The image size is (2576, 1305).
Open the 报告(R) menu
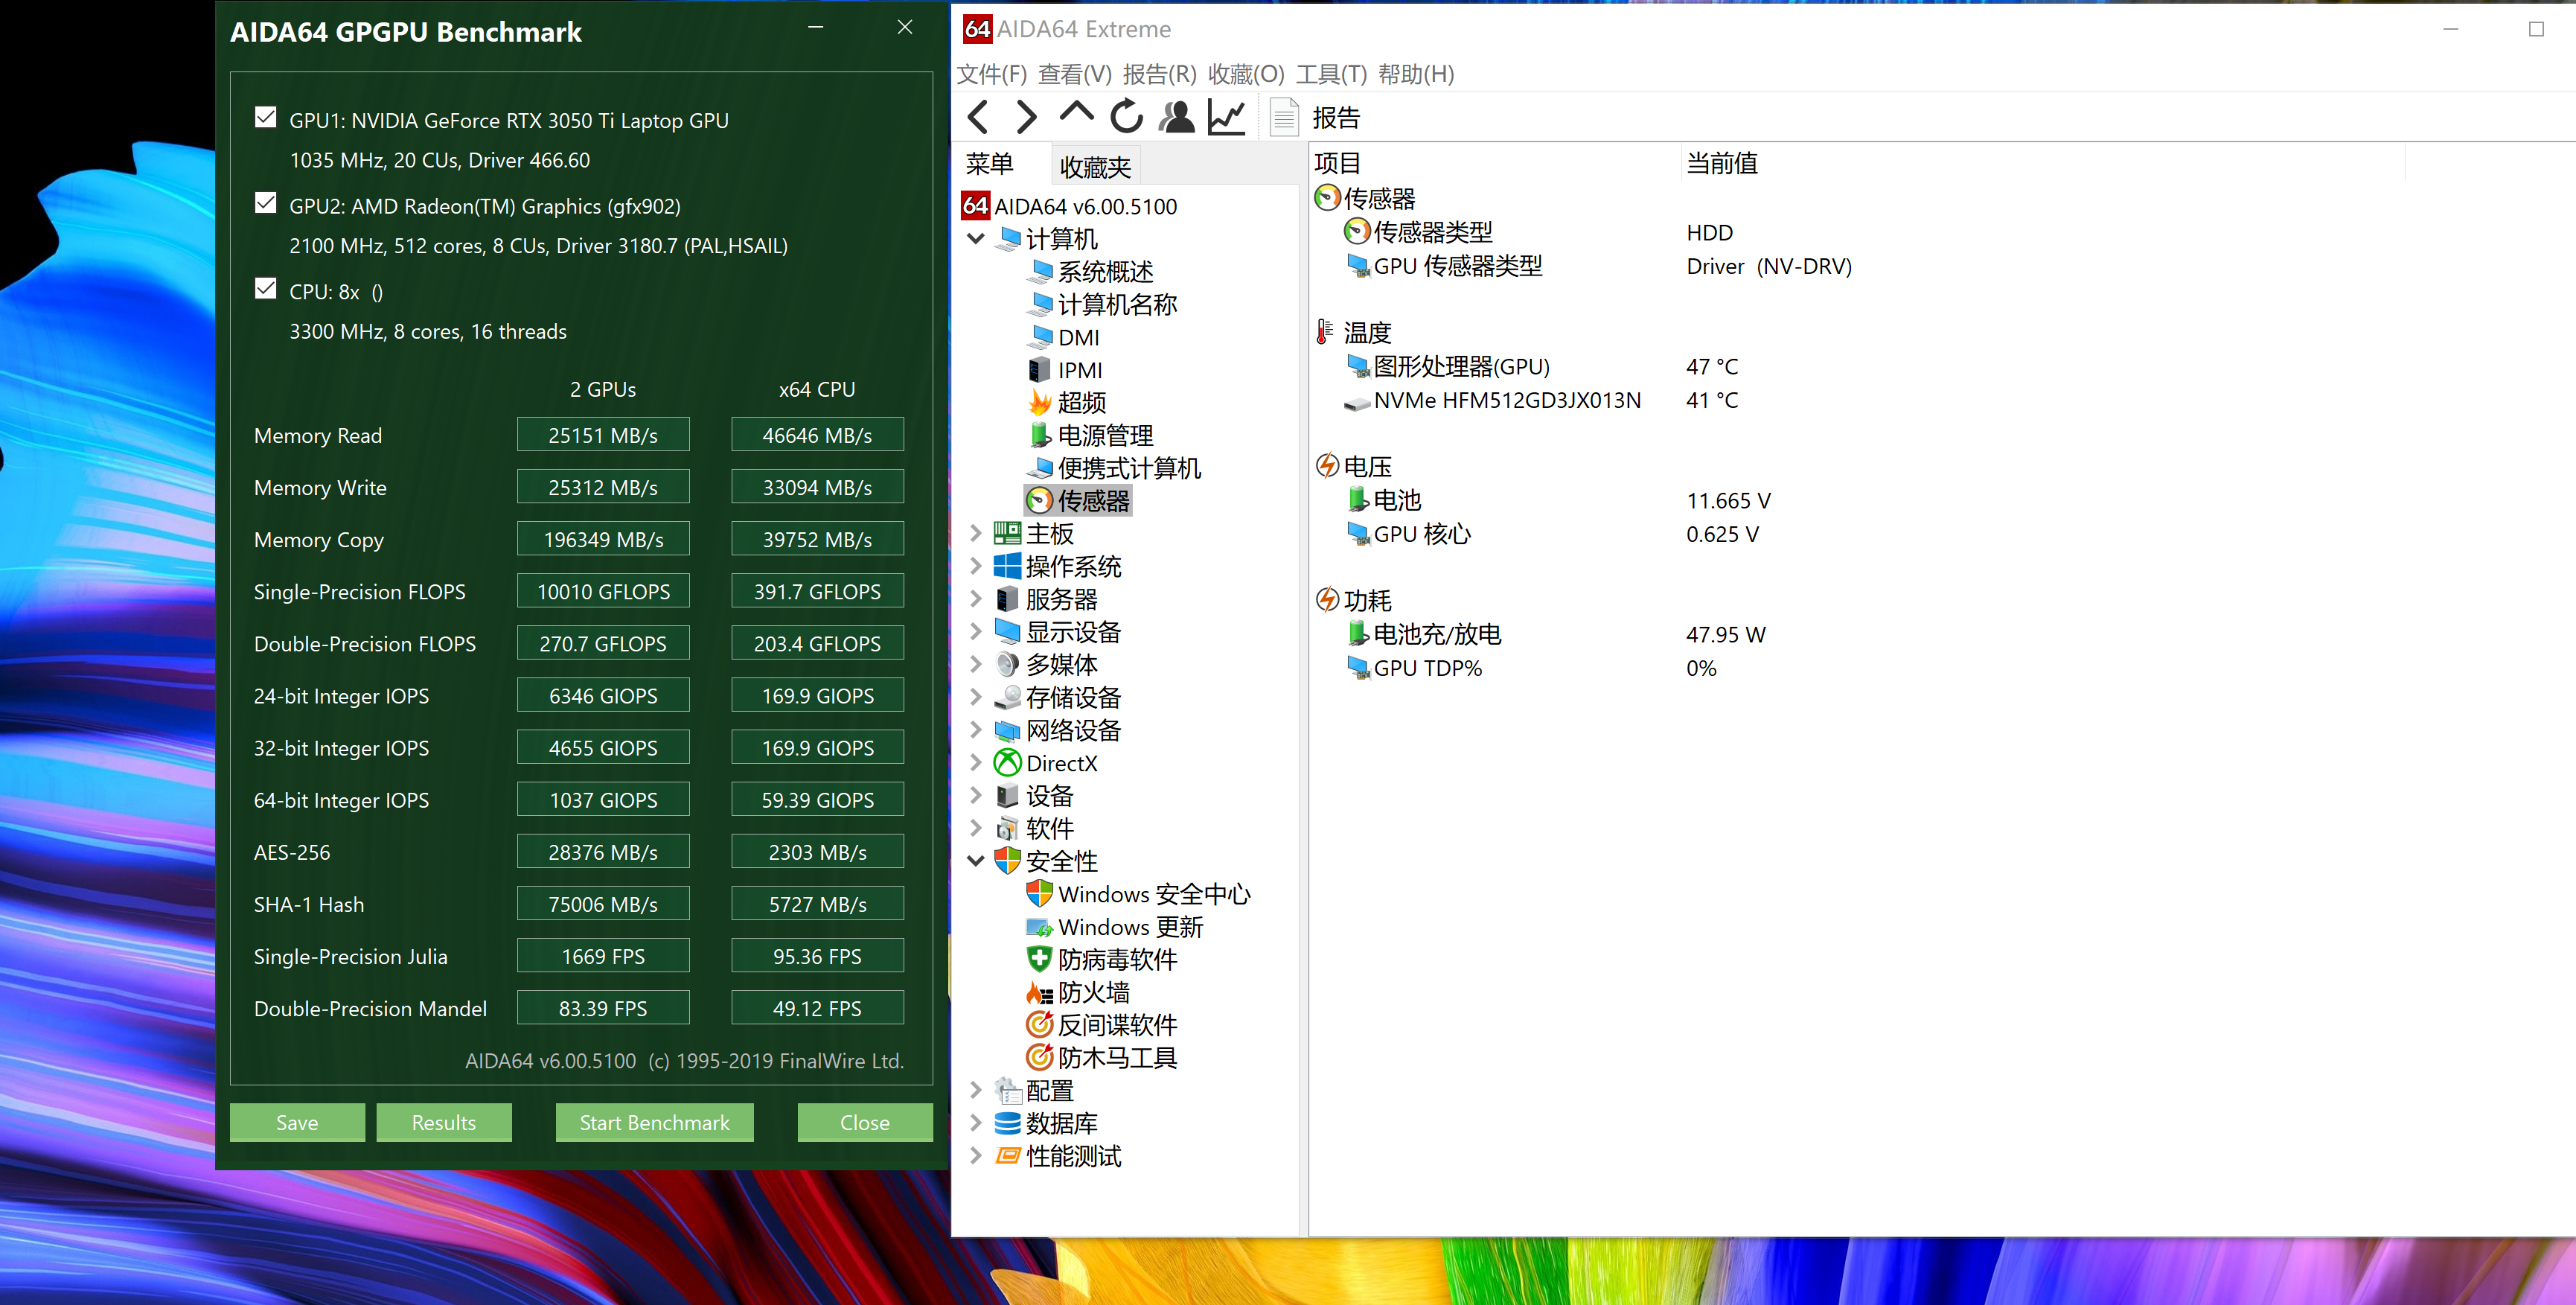coord(1160,74)
